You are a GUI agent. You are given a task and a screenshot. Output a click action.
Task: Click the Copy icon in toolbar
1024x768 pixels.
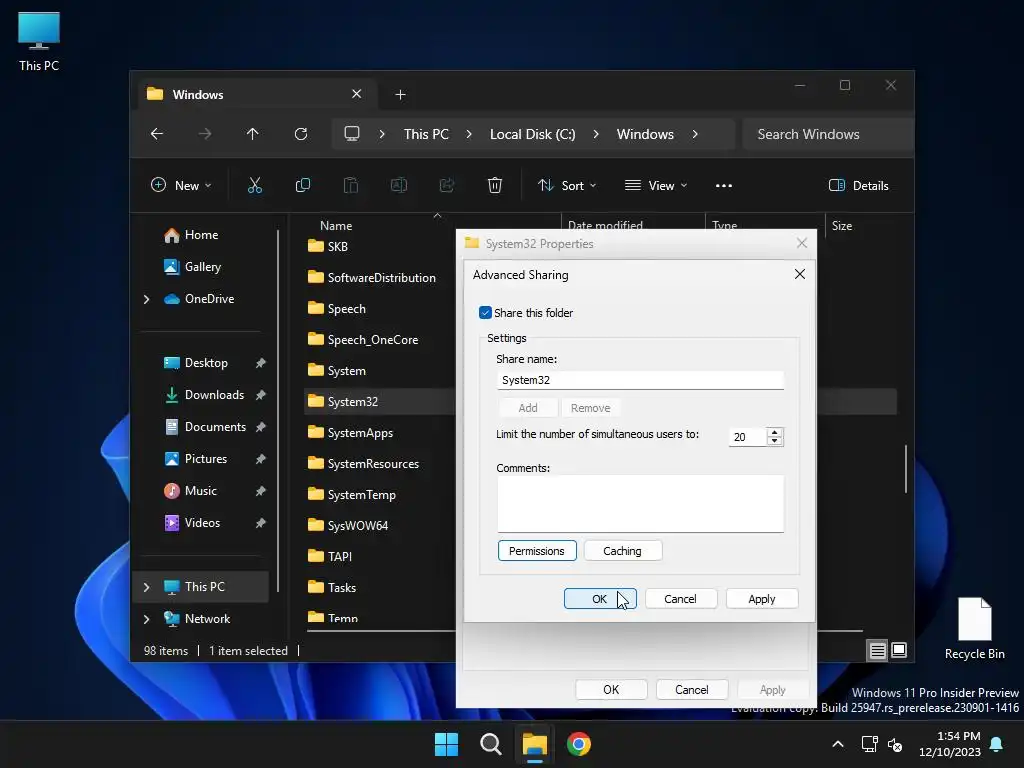pyautogui.click(x=302, y=185)
